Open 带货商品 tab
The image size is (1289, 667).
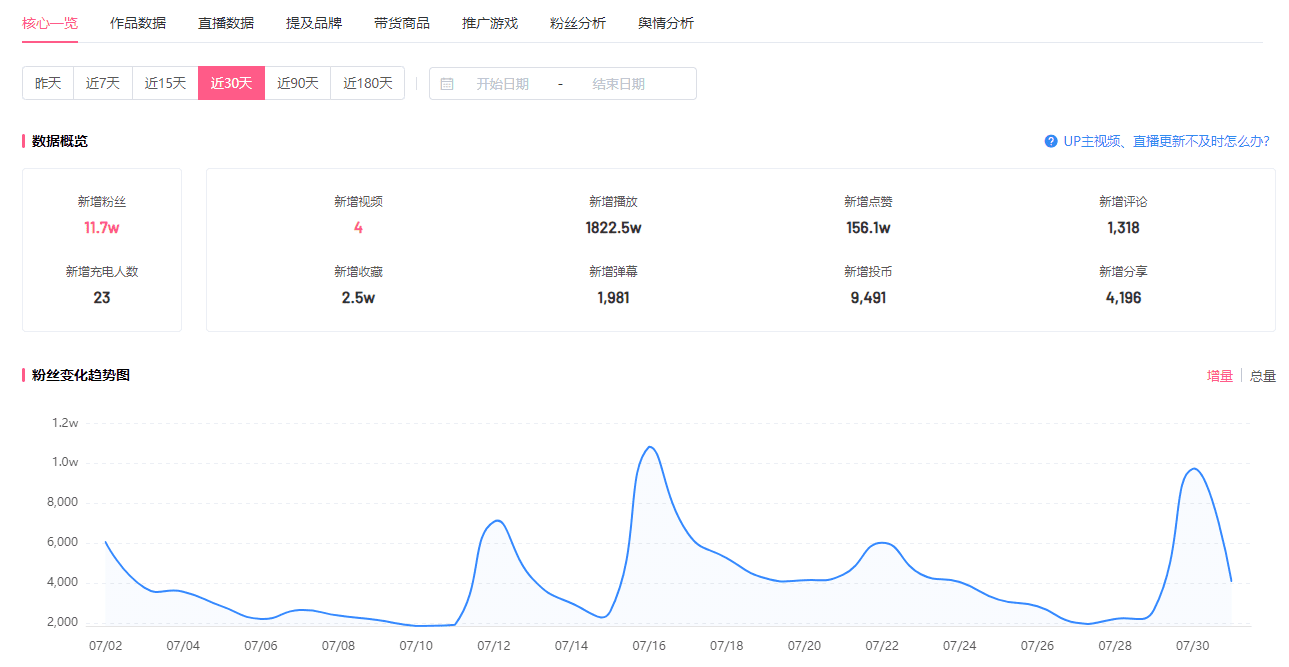402,23
